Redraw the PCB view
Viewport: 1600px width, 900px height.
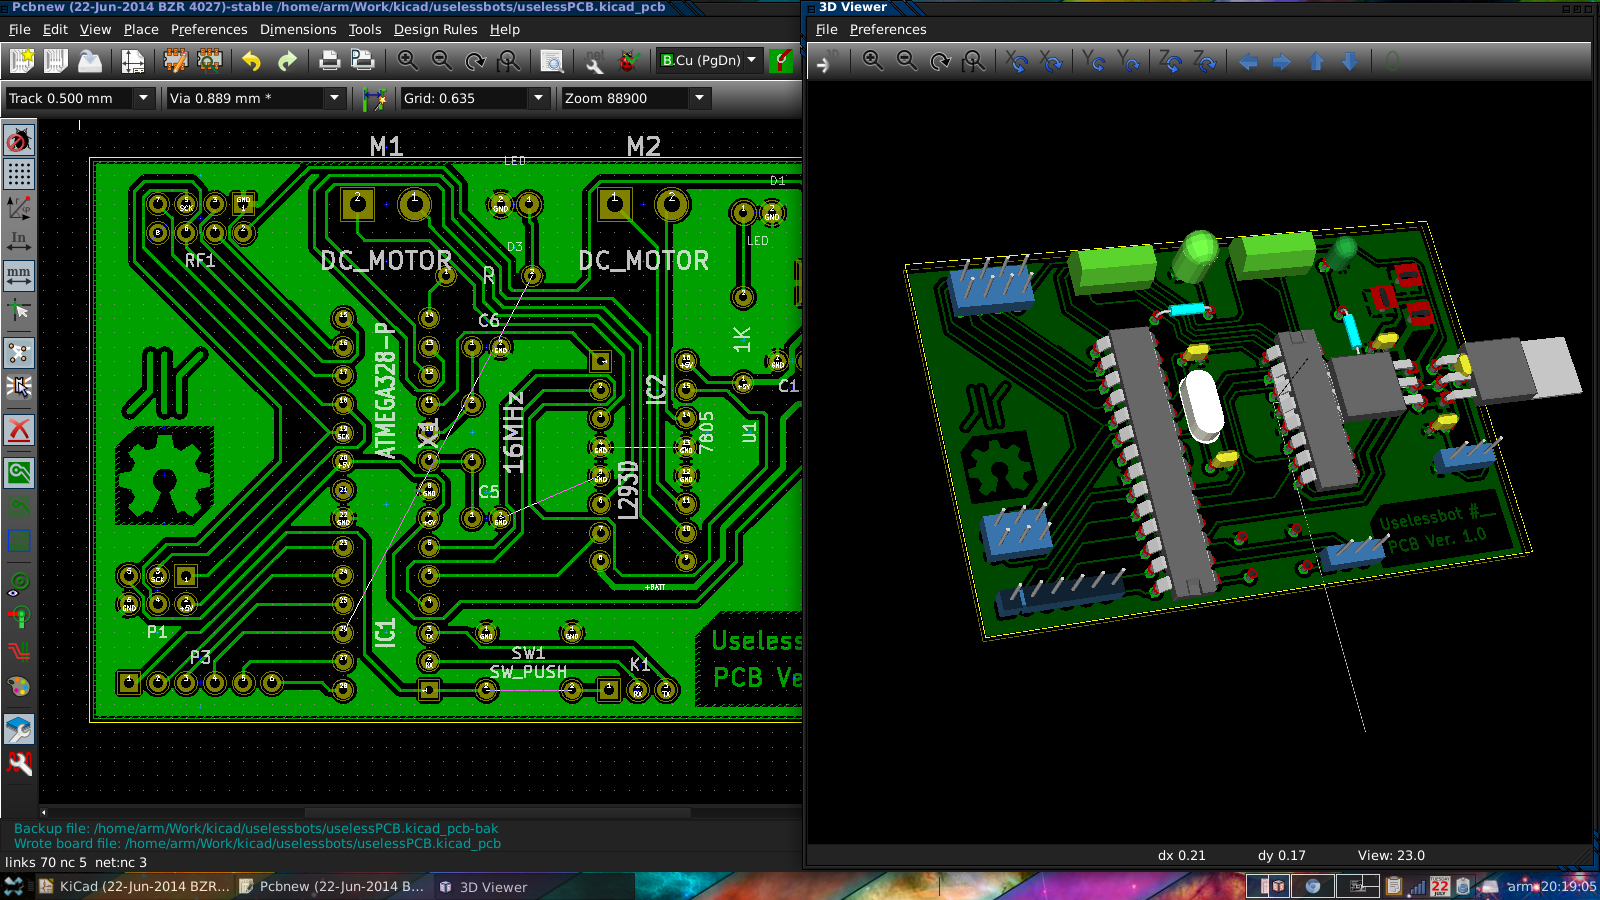(x=475, y=61)
